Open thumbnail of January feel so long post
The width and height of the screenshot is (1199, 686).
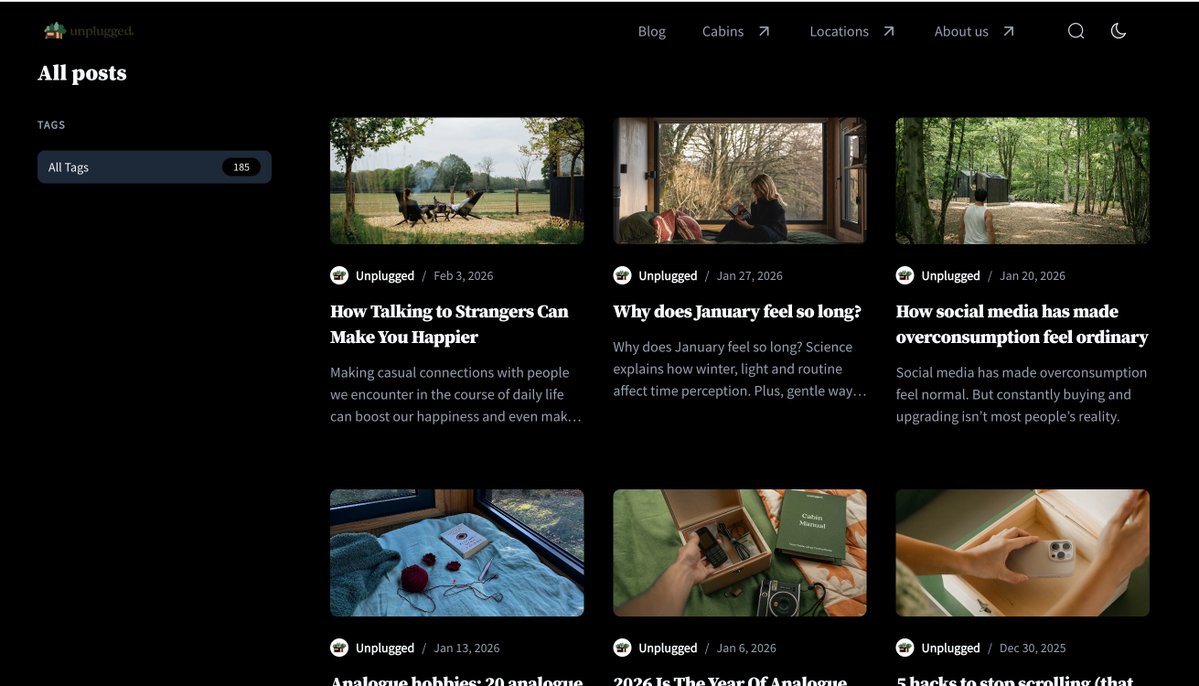(739, 180)
